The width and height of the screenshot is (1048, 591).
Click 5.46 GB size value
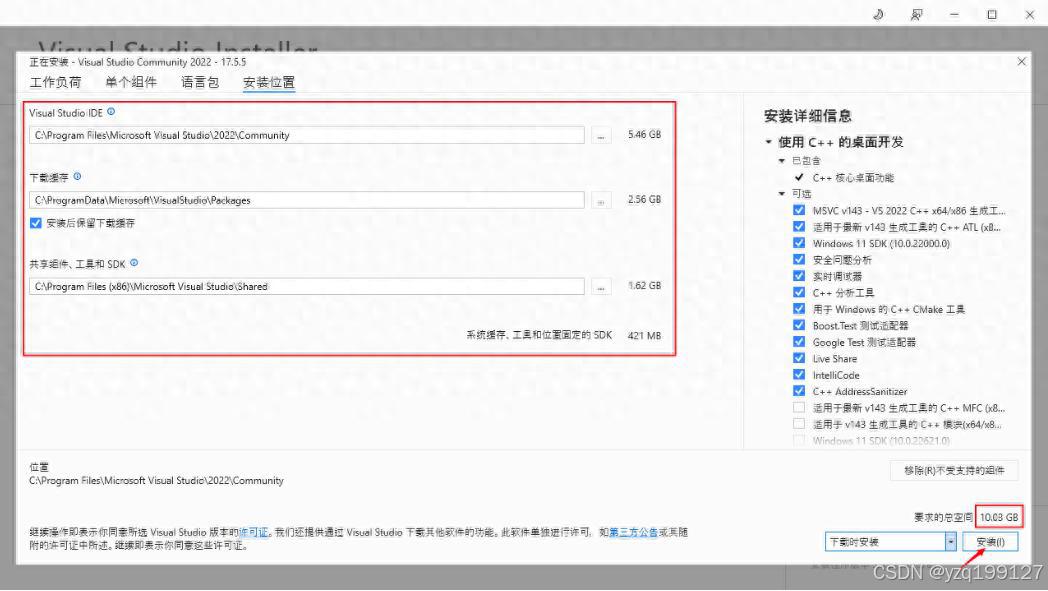click(x=644, y=134)
